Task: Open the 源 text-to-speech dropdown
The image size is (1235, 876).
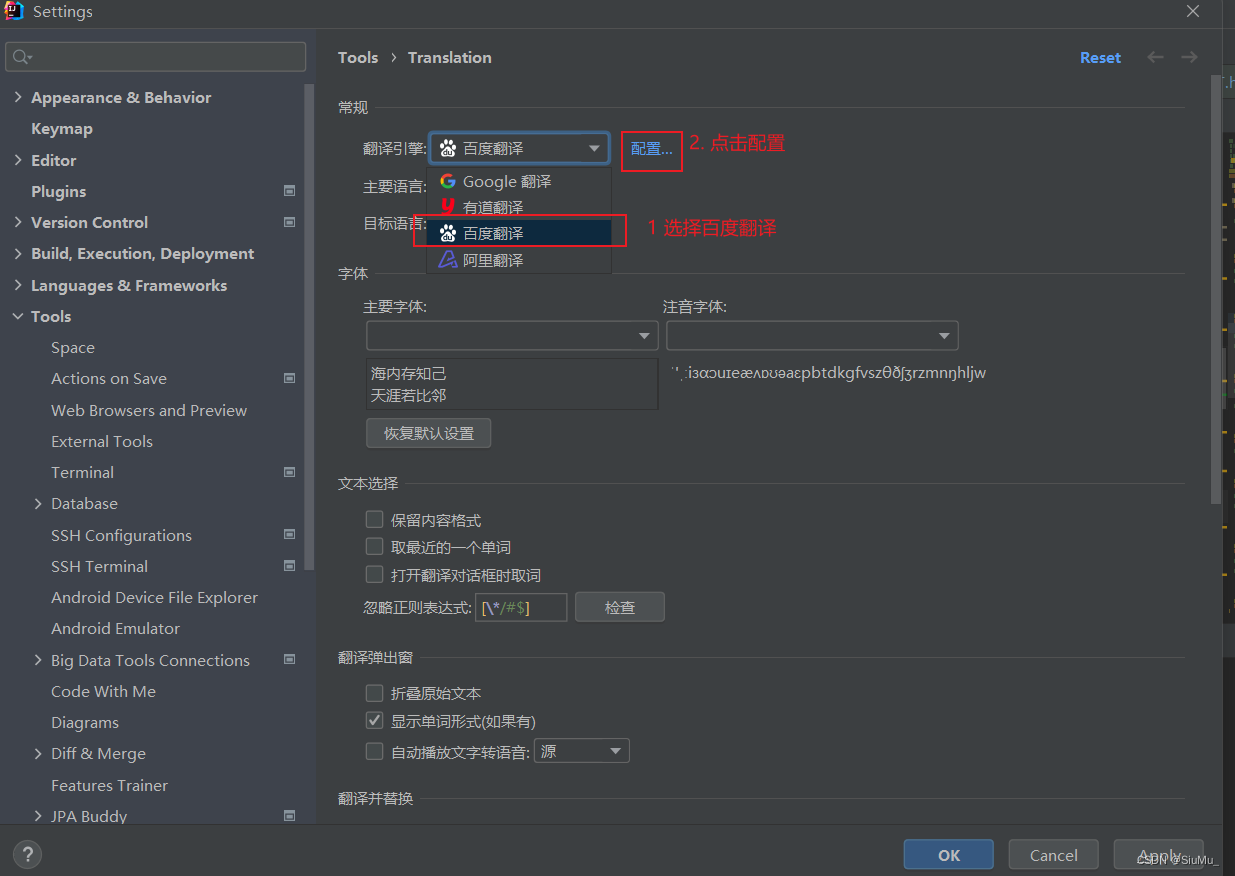Action: (582, 751)
